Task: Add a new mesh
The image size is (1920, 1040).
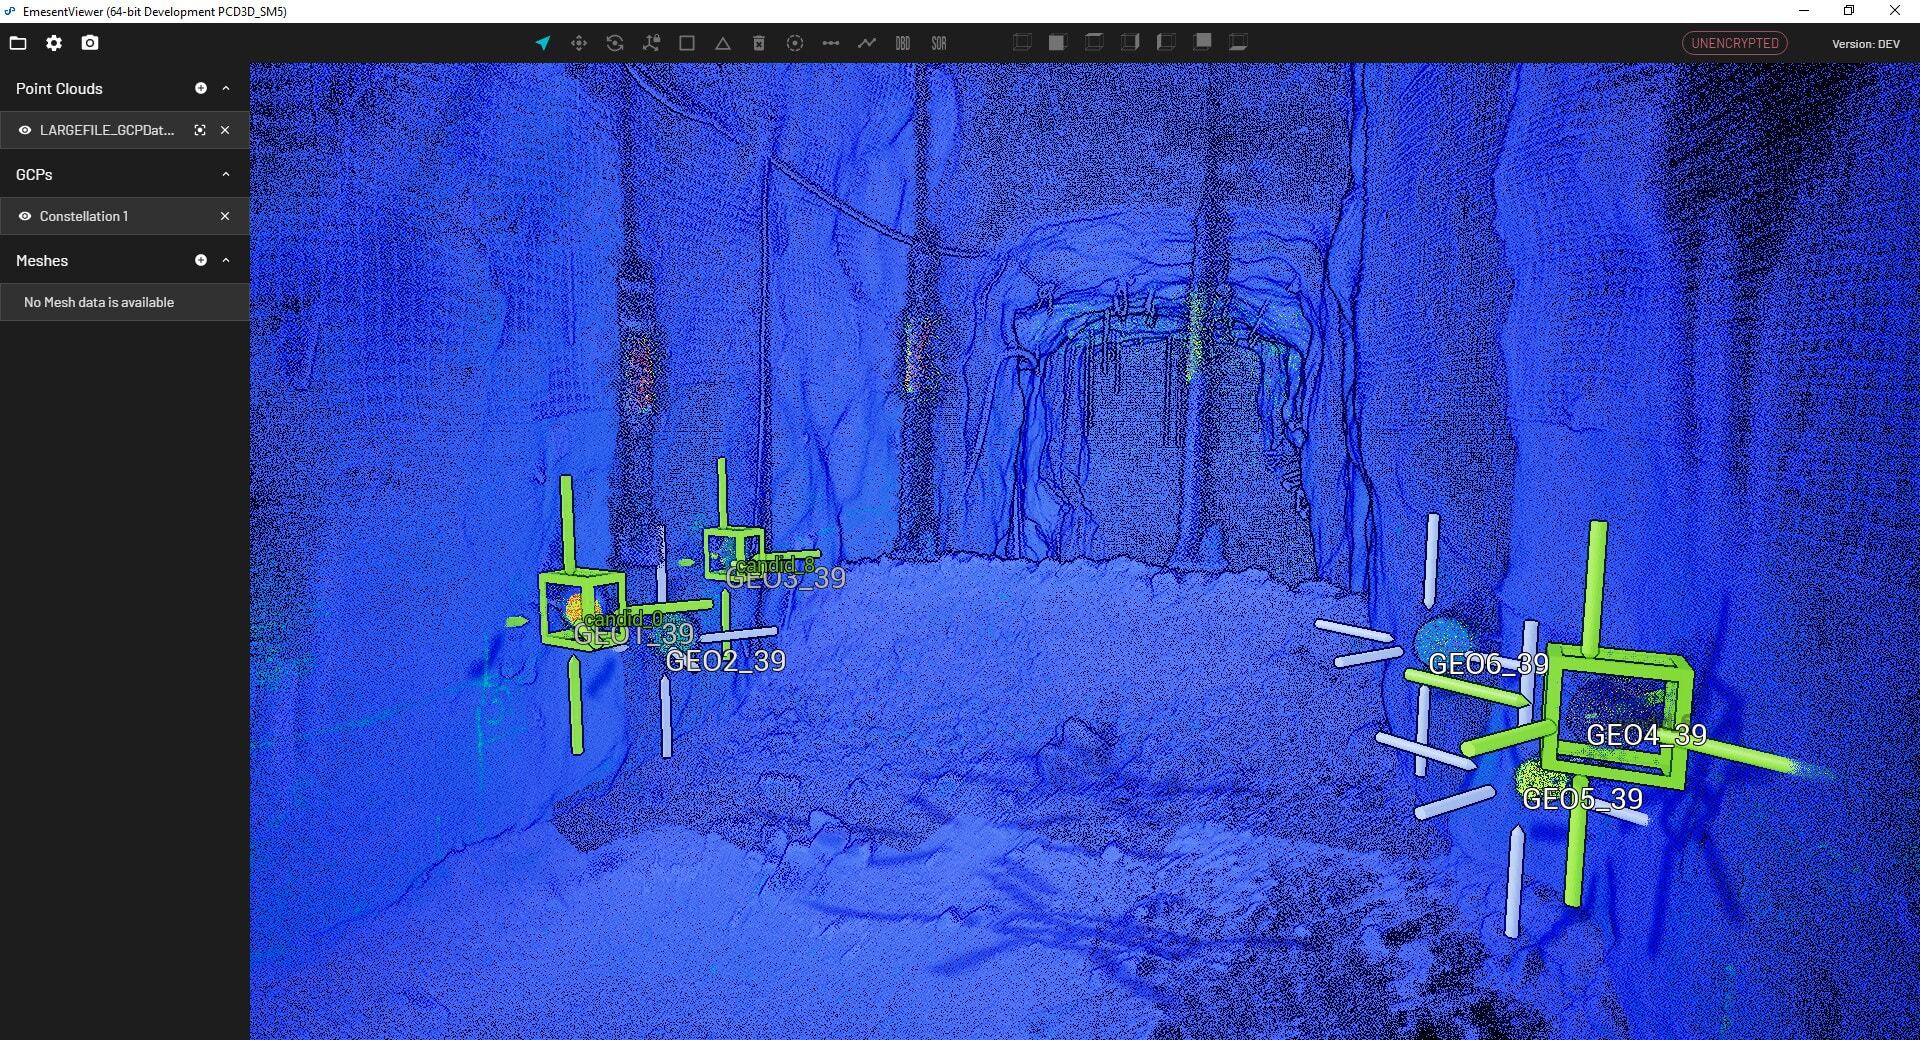Action: tap(201, 260)
